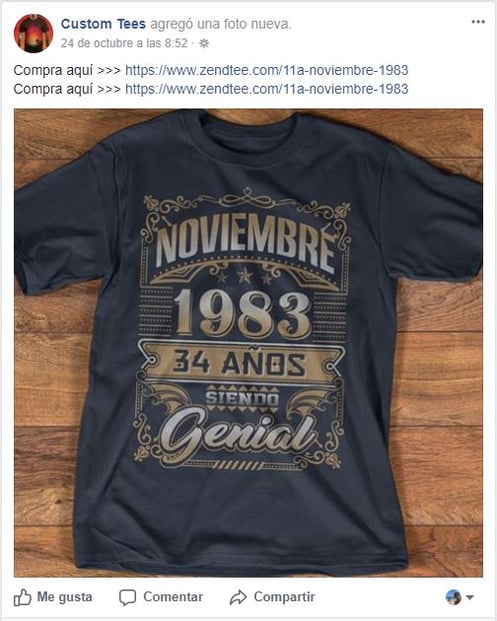Toggle Me gusta on this post
The image size is (497, 621).
click(x=53, y=597)
